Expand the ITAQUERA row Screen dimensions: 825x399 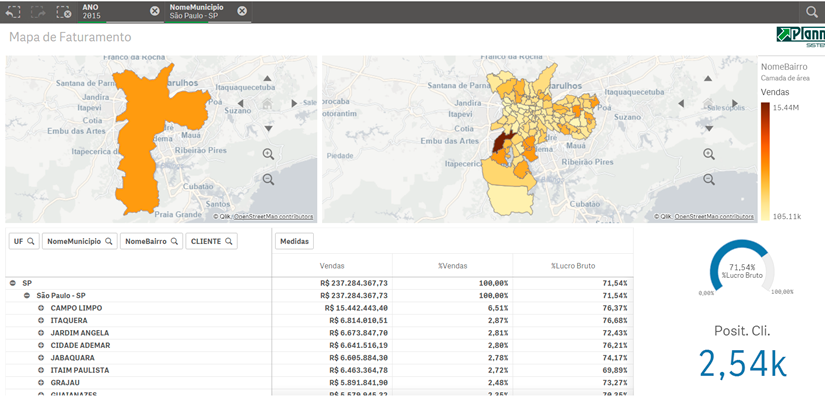point(41,321)
